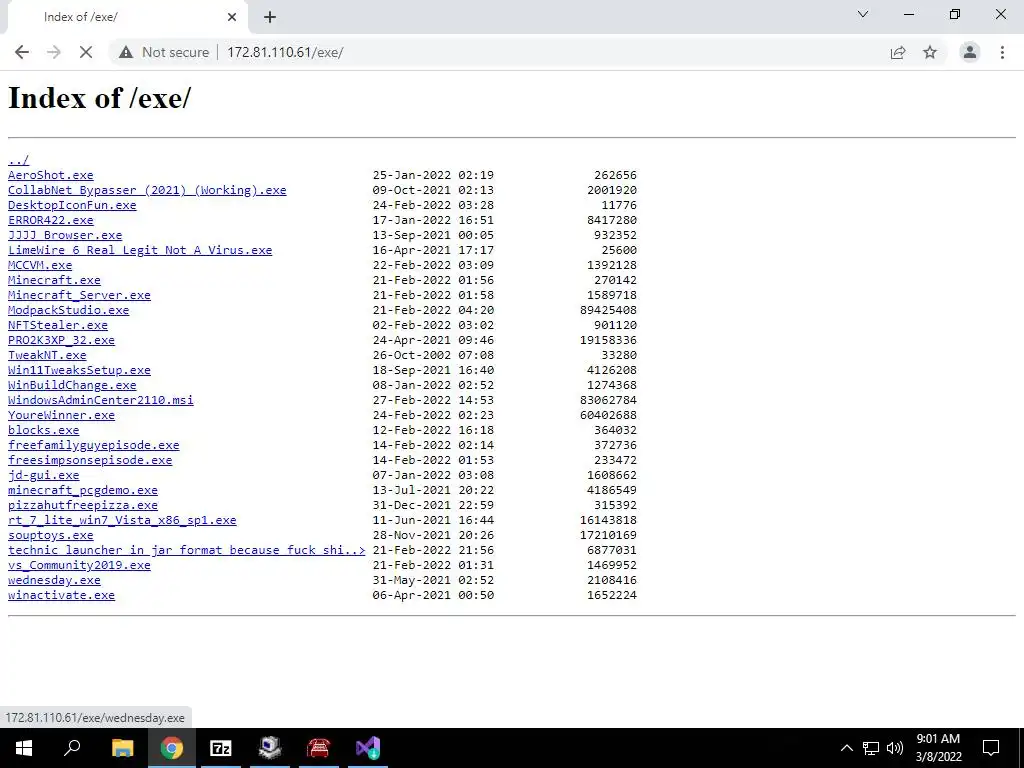The width and height of the screenshot is (1024, 768).
Task: Click the date text 26-Oct-2002 07:08
Action: coord(433,355)
